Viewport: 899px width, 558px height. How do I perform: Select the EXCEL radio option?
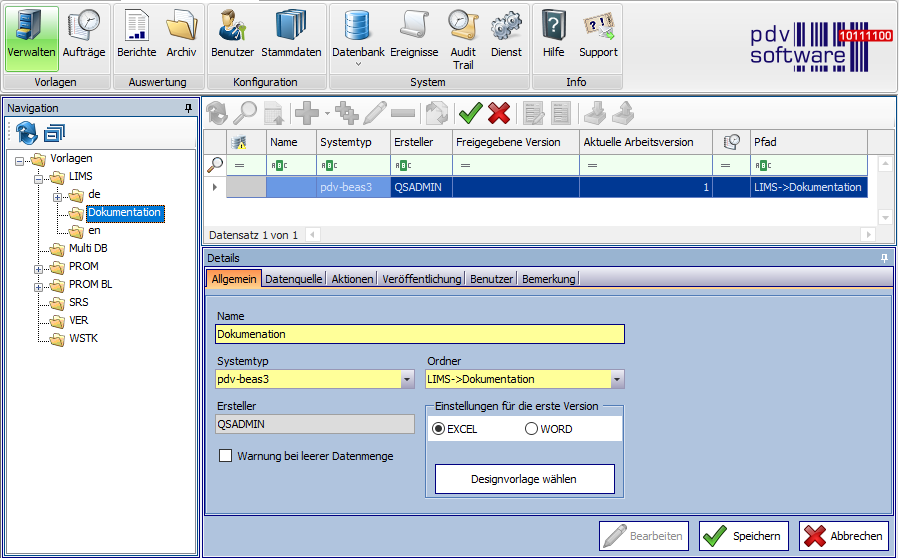click(438, 429)
